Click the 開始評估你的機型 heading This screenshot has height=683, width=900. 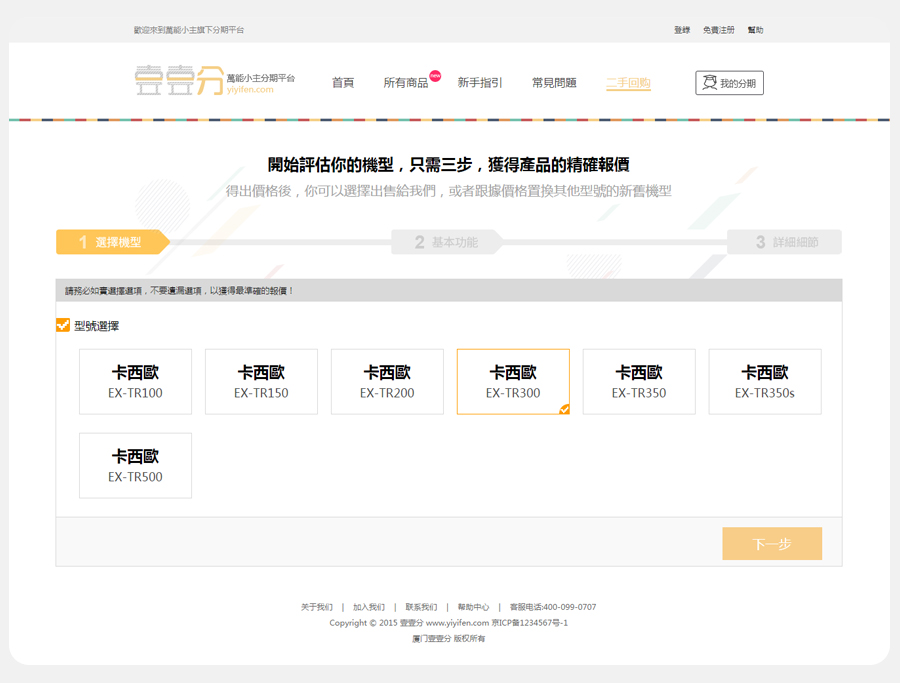coord(448,165)
